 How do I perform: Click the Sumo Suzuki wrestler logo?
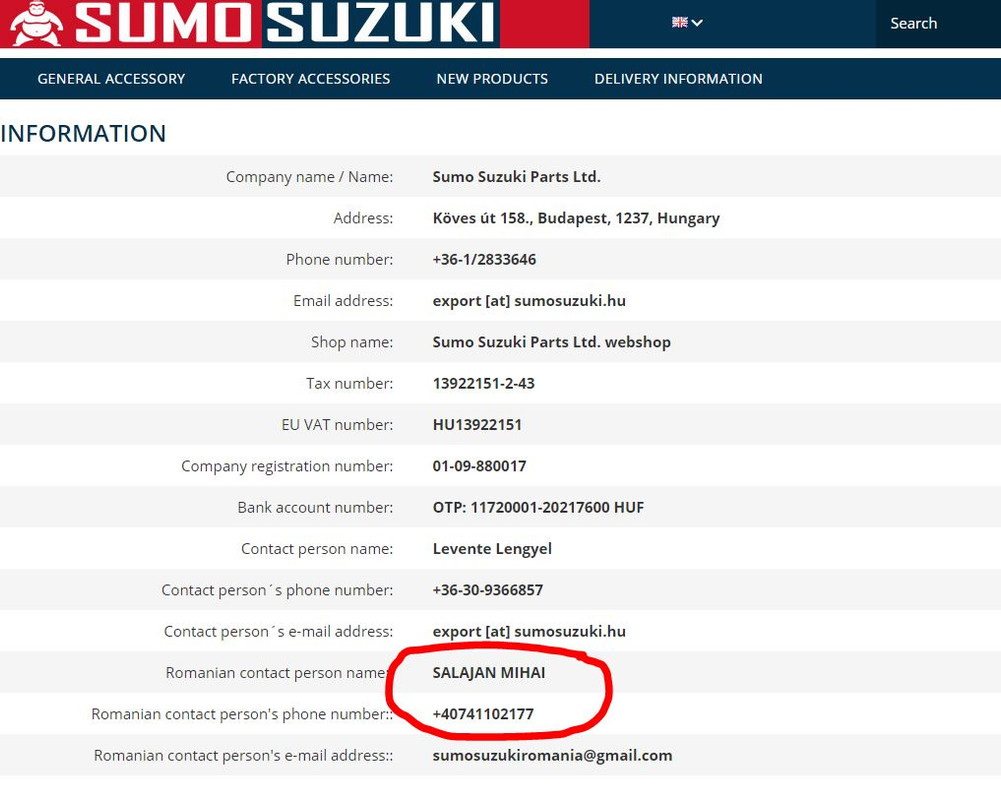pos(36,24)
